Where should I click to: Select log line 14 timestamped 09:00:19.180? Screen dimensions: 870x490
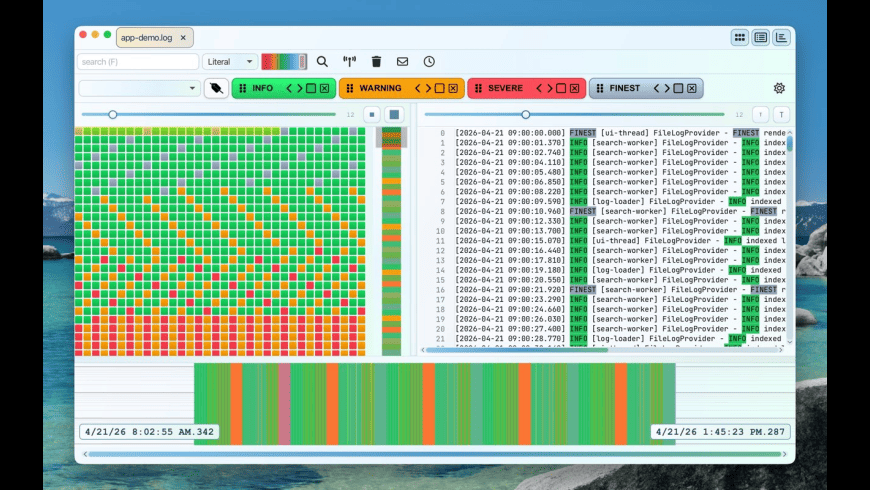coord(608,270)
